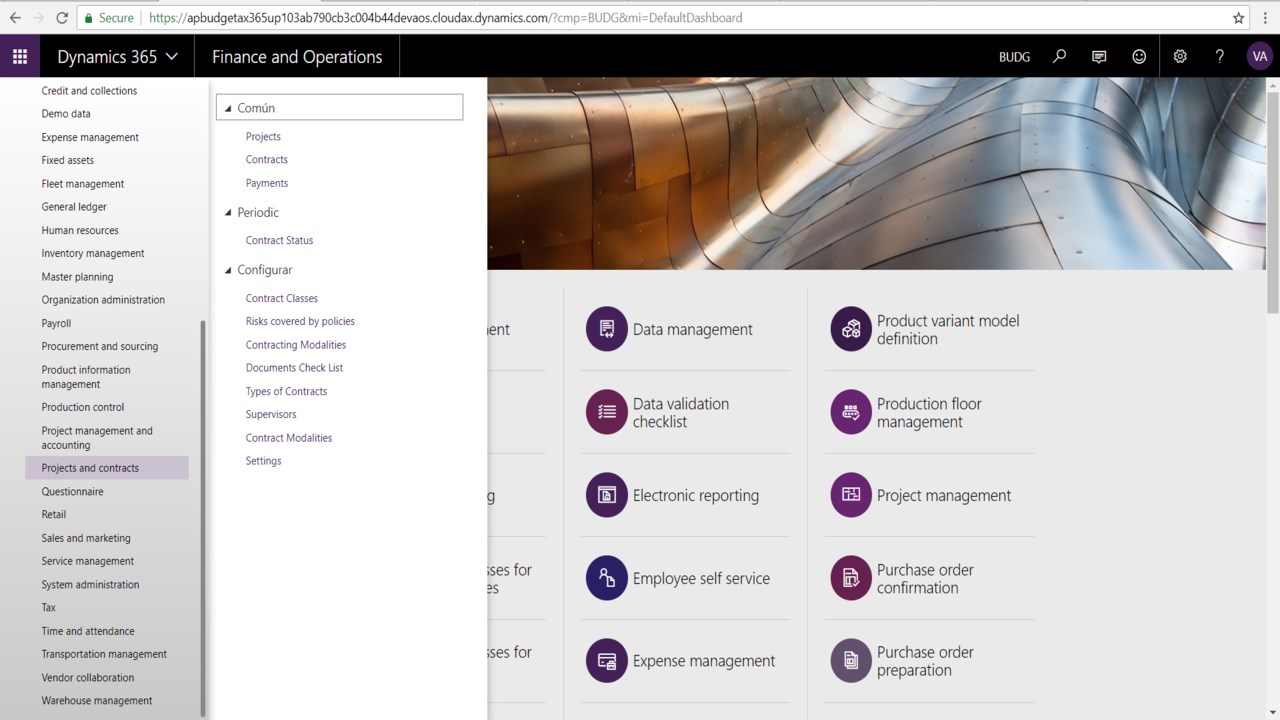Open the General ledger module
Screen dimensions: 1280x720
(74, 207)
